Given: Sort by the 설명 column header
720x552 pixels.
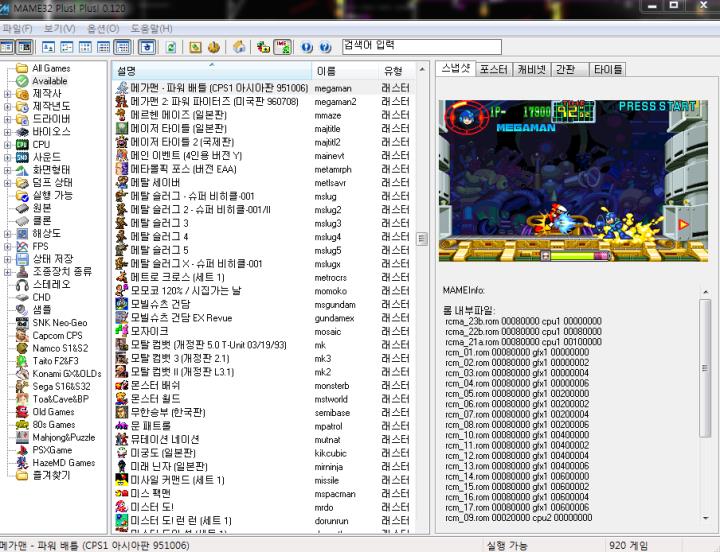Looking at the screenshot, I should pyautogui.click(x=212, y=71).
